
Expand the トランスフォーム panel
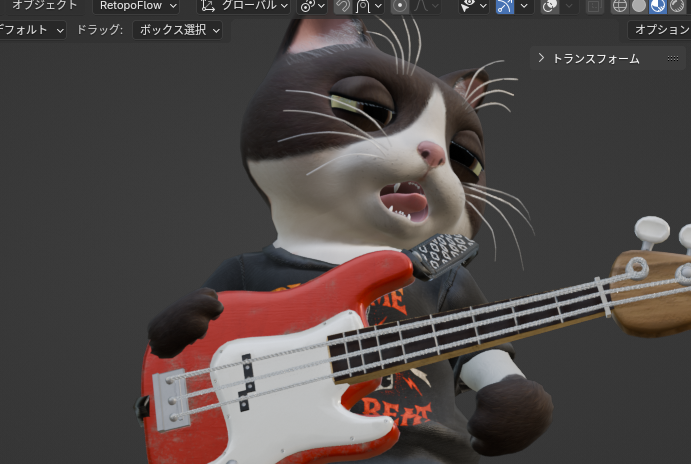click(541, 58)
